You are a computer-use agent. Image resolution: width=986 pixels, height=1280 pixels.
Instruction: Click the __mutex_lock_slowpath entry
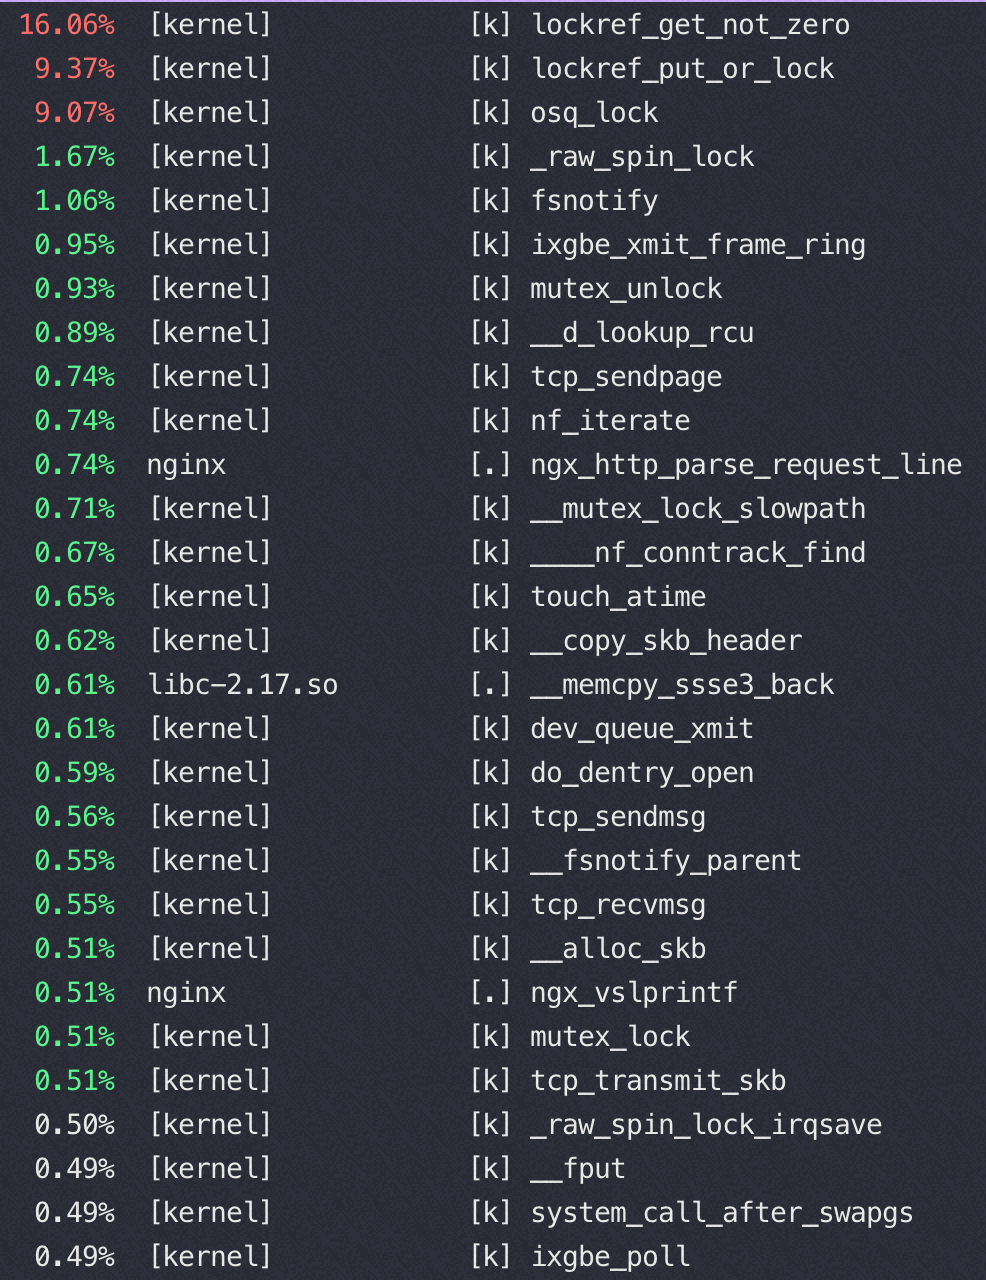tap(698, 508)
